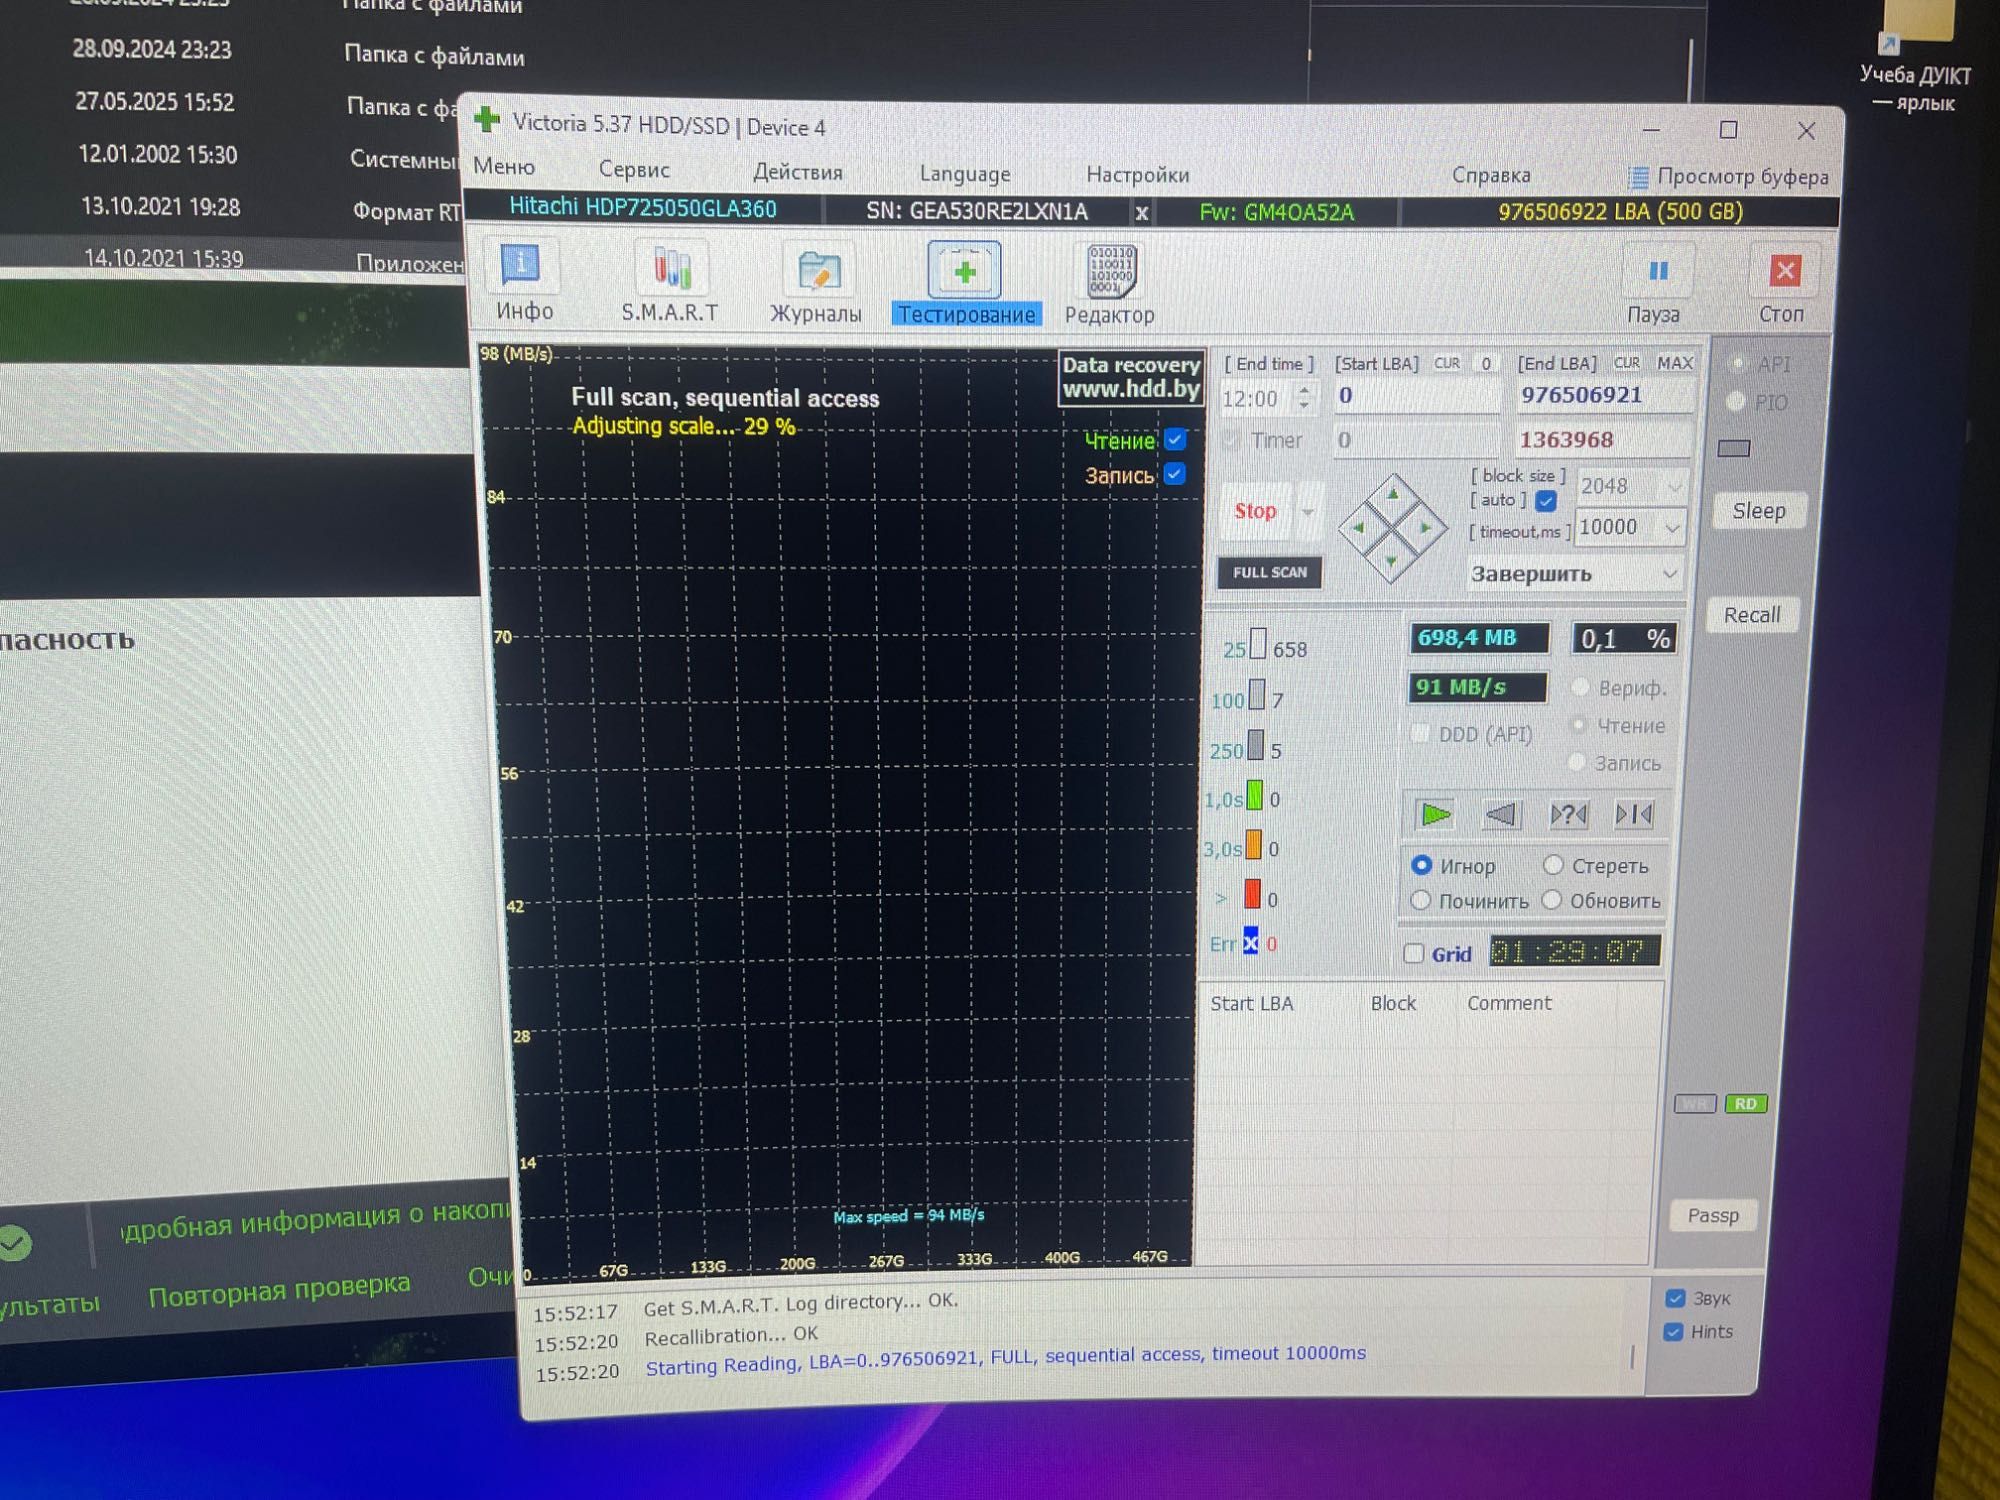Click the Start LBA CUR button
This screenshot has width=2000, height=1500.
[x=1447, y=363]
